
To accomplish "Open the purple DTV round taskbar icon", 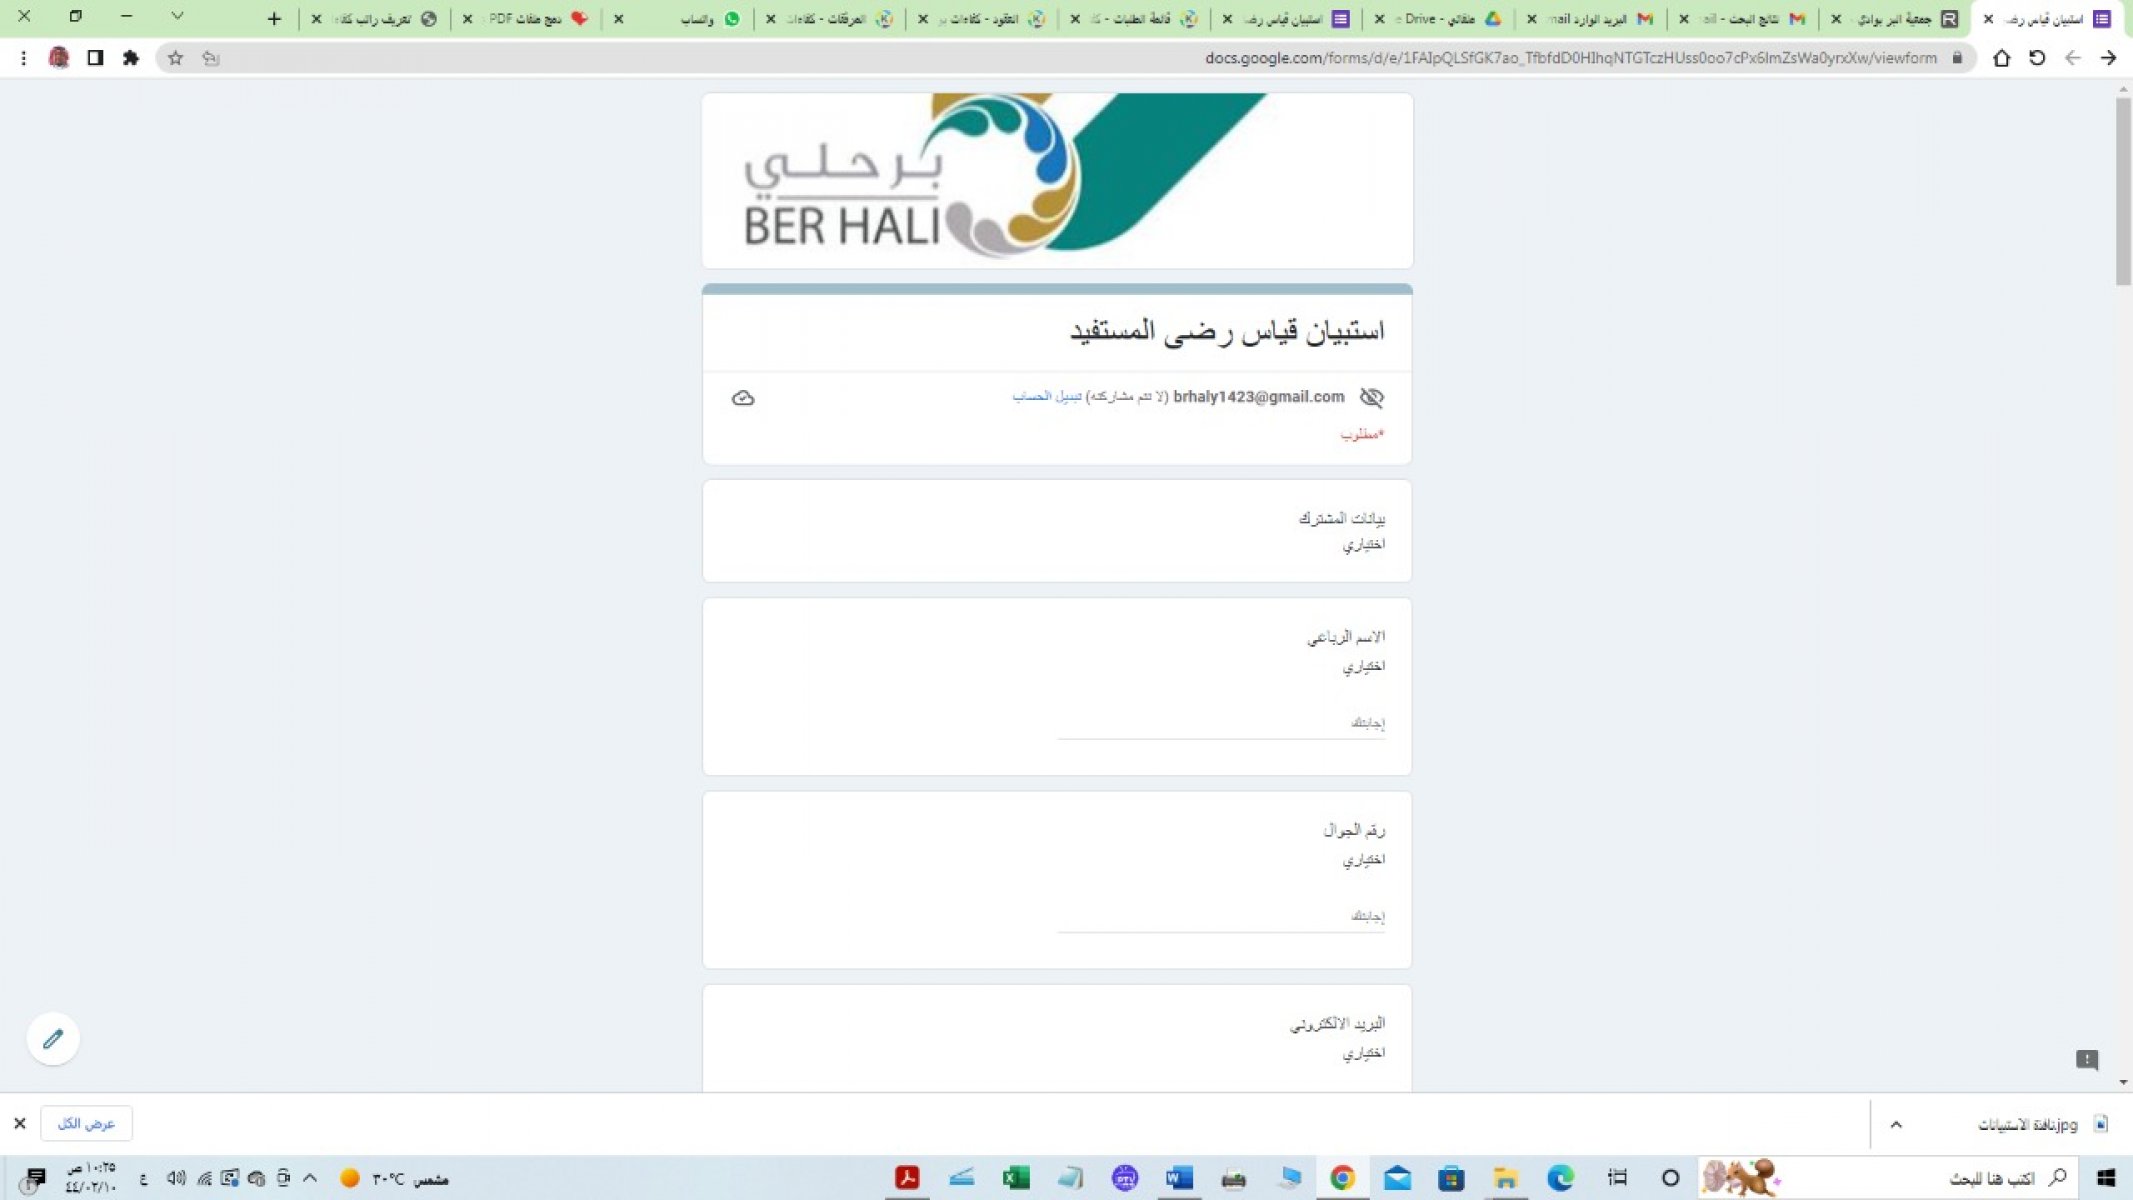I will pos(1124,1178).
